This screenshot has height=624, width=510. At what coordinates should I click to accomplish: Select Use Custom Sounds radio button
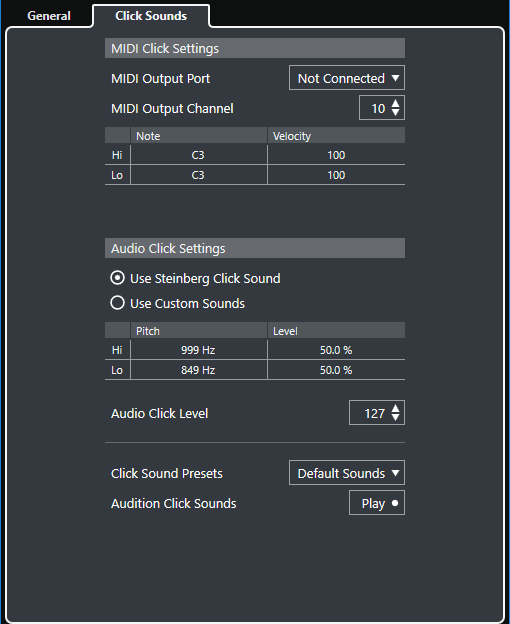(117, 303)
